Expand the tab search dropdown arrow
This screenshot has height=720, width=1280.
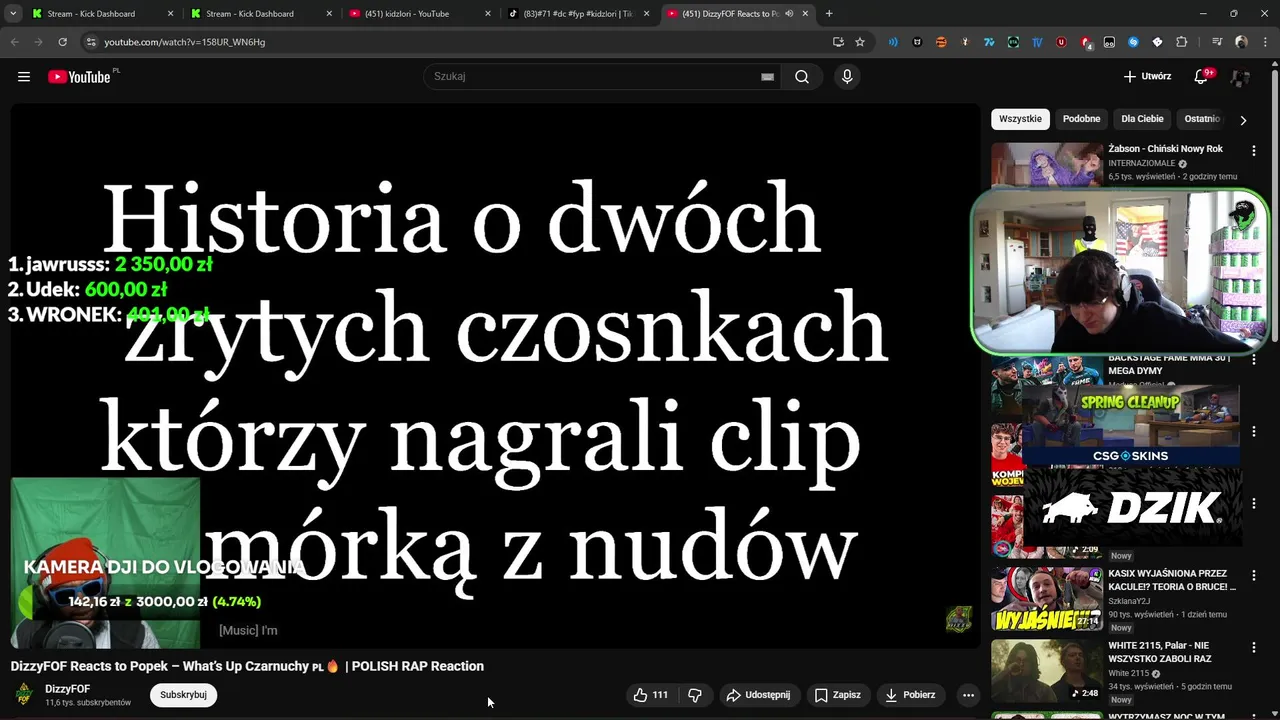coord(13,14)
